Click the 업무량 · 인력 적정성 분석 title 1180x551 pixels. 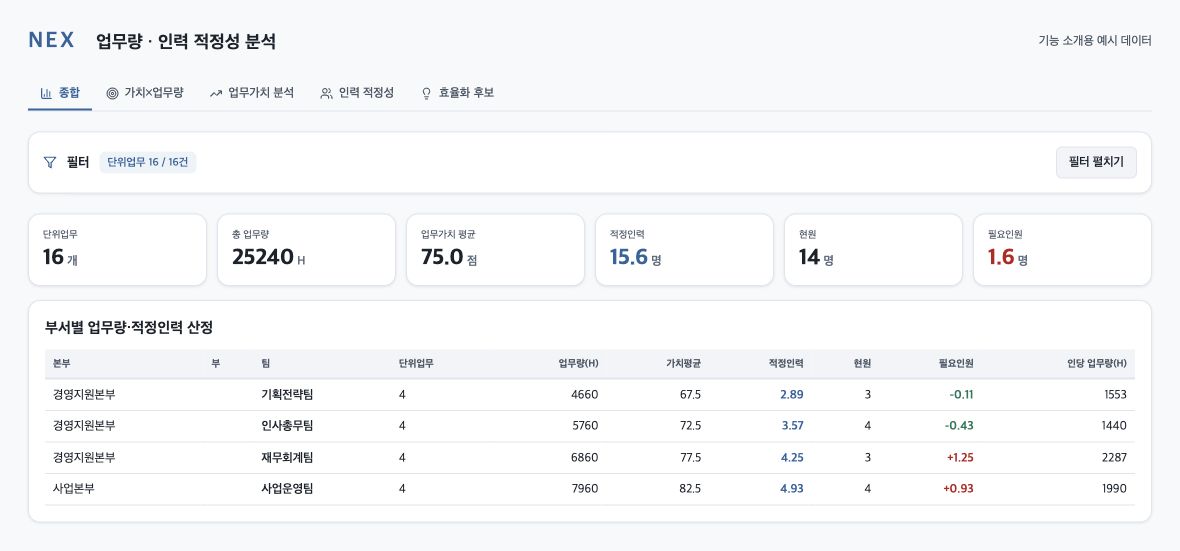pos(186,41)
